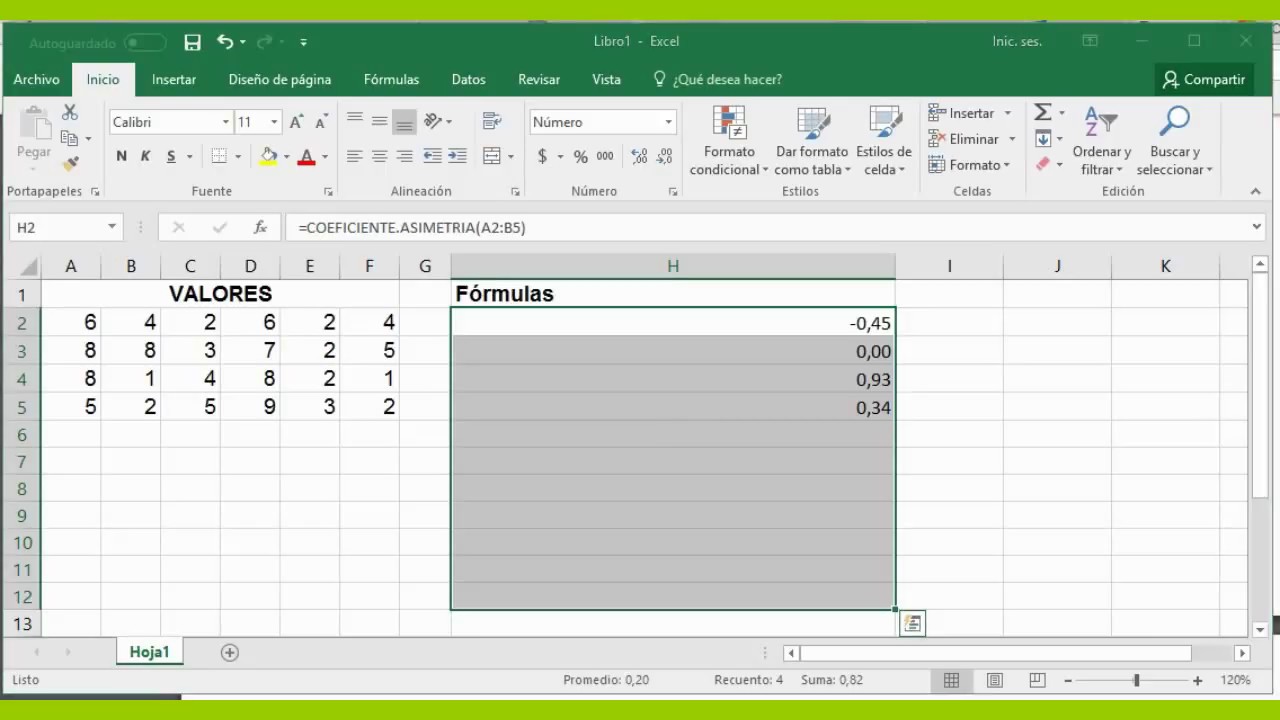The image size is (1280, 720).
Task: Apply font color letter A icon
Action: (306, 156)
